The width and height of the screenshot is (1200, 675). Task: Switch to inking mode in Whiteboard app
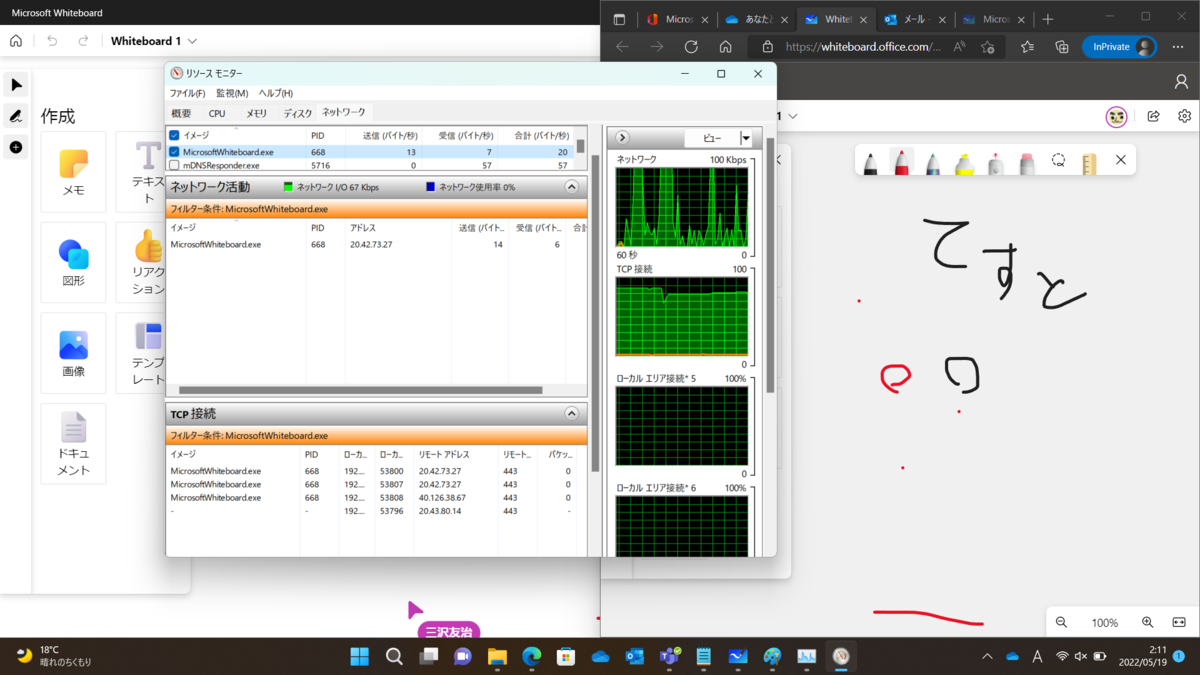[16, 116]
